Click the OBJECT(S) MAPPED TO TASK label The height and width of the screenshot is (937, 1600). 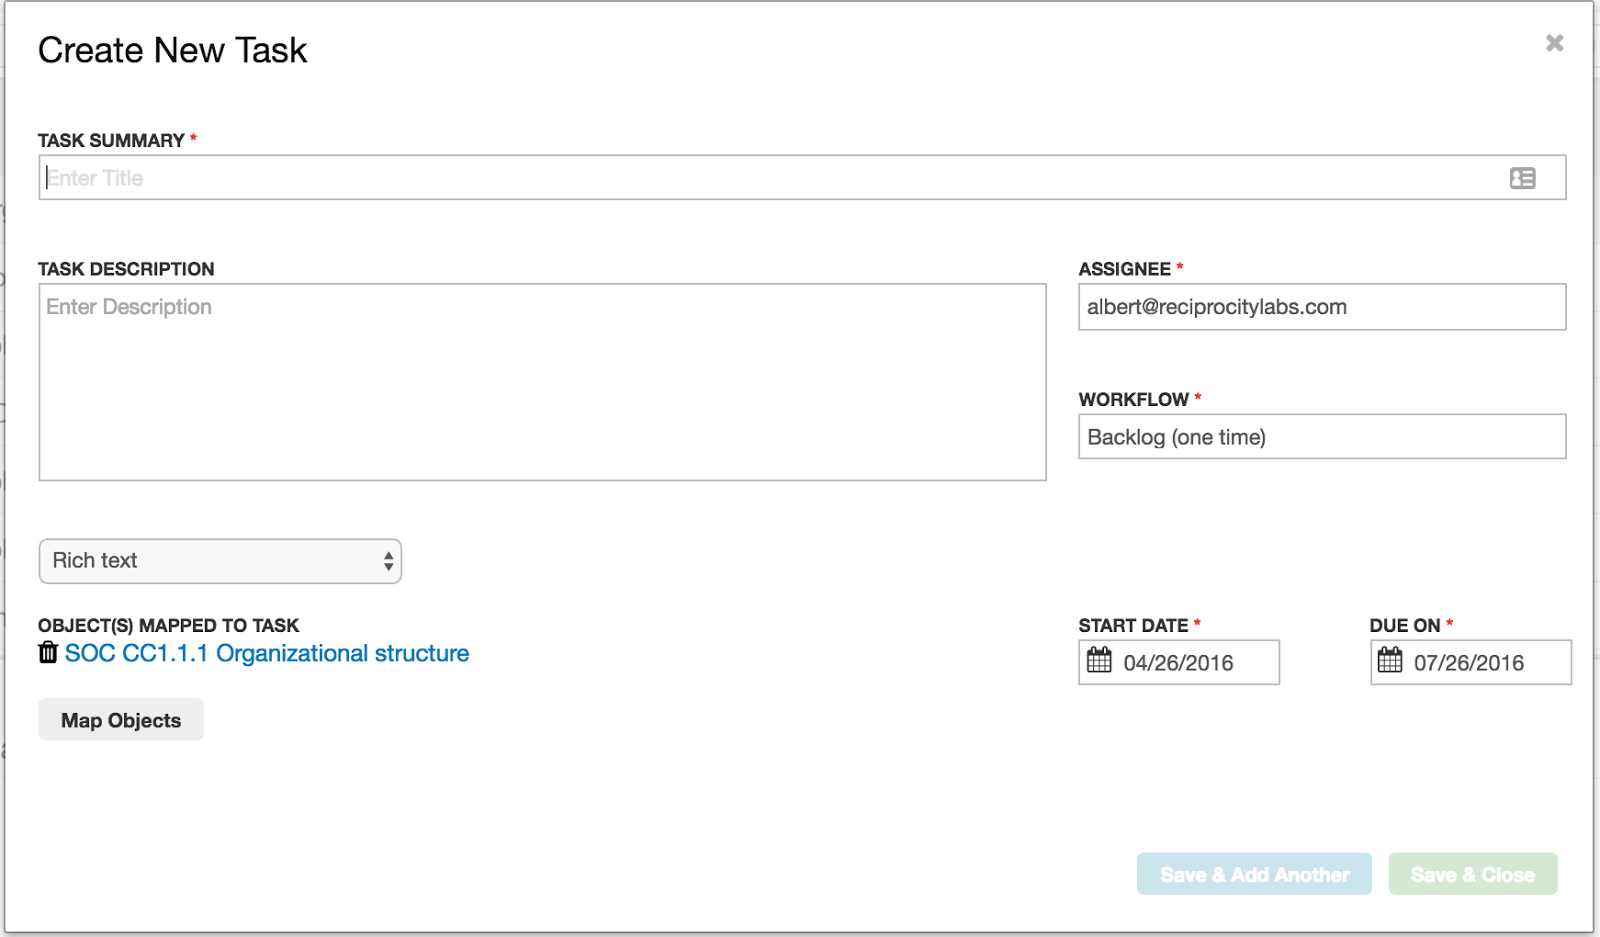(x=169, y=626)
